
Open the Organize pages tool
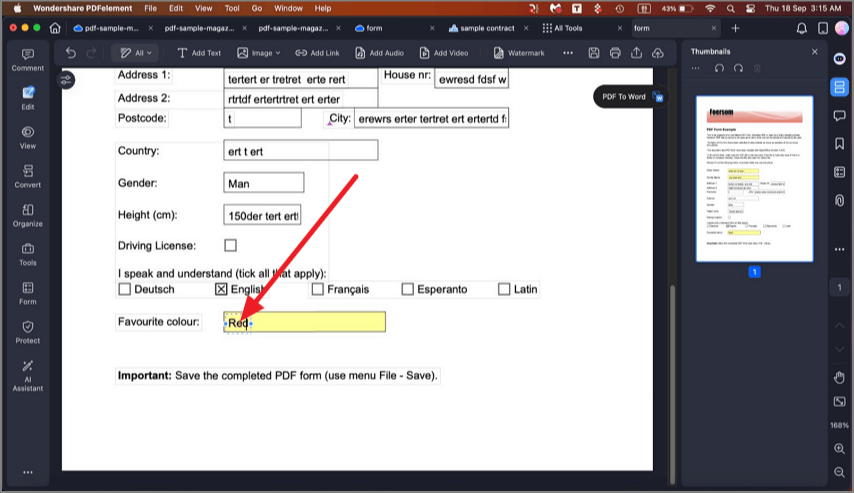pyautogui.click(x=28, y=216)
